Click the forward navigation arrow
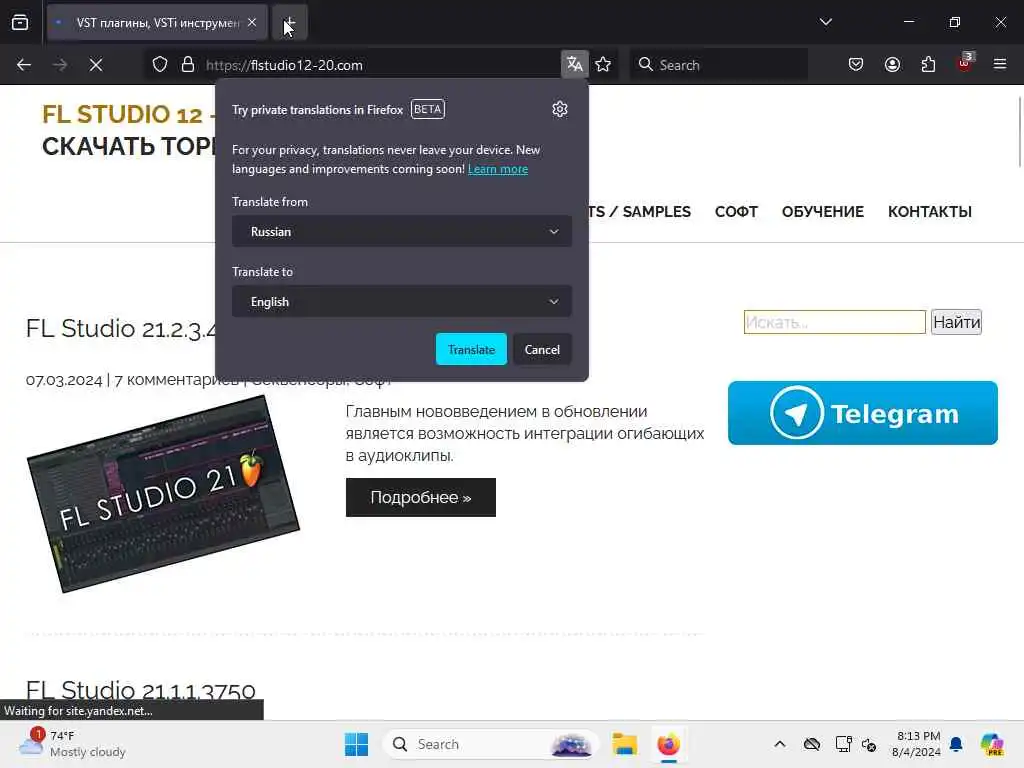 (x=60, y=65)
